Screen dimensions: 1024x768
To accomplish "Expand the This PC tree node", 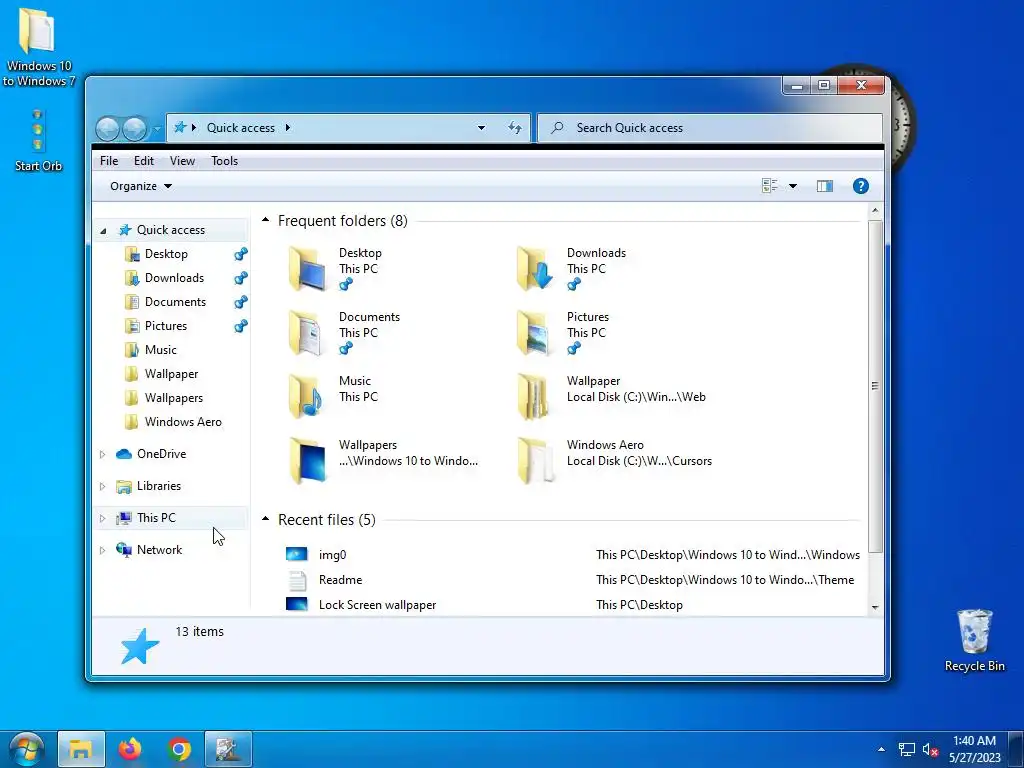I will pyautogui.click(x=103, y=518).
